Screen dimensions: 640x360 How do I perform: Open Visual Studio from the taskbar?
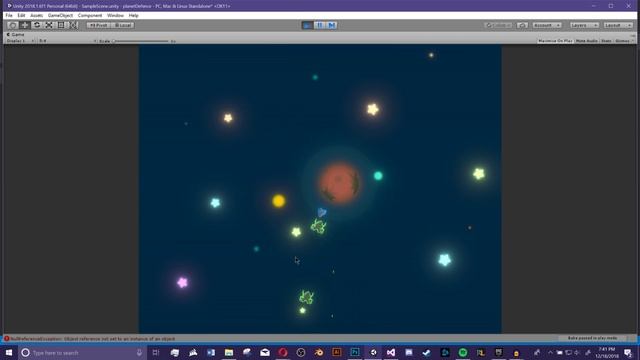(391, 353)
